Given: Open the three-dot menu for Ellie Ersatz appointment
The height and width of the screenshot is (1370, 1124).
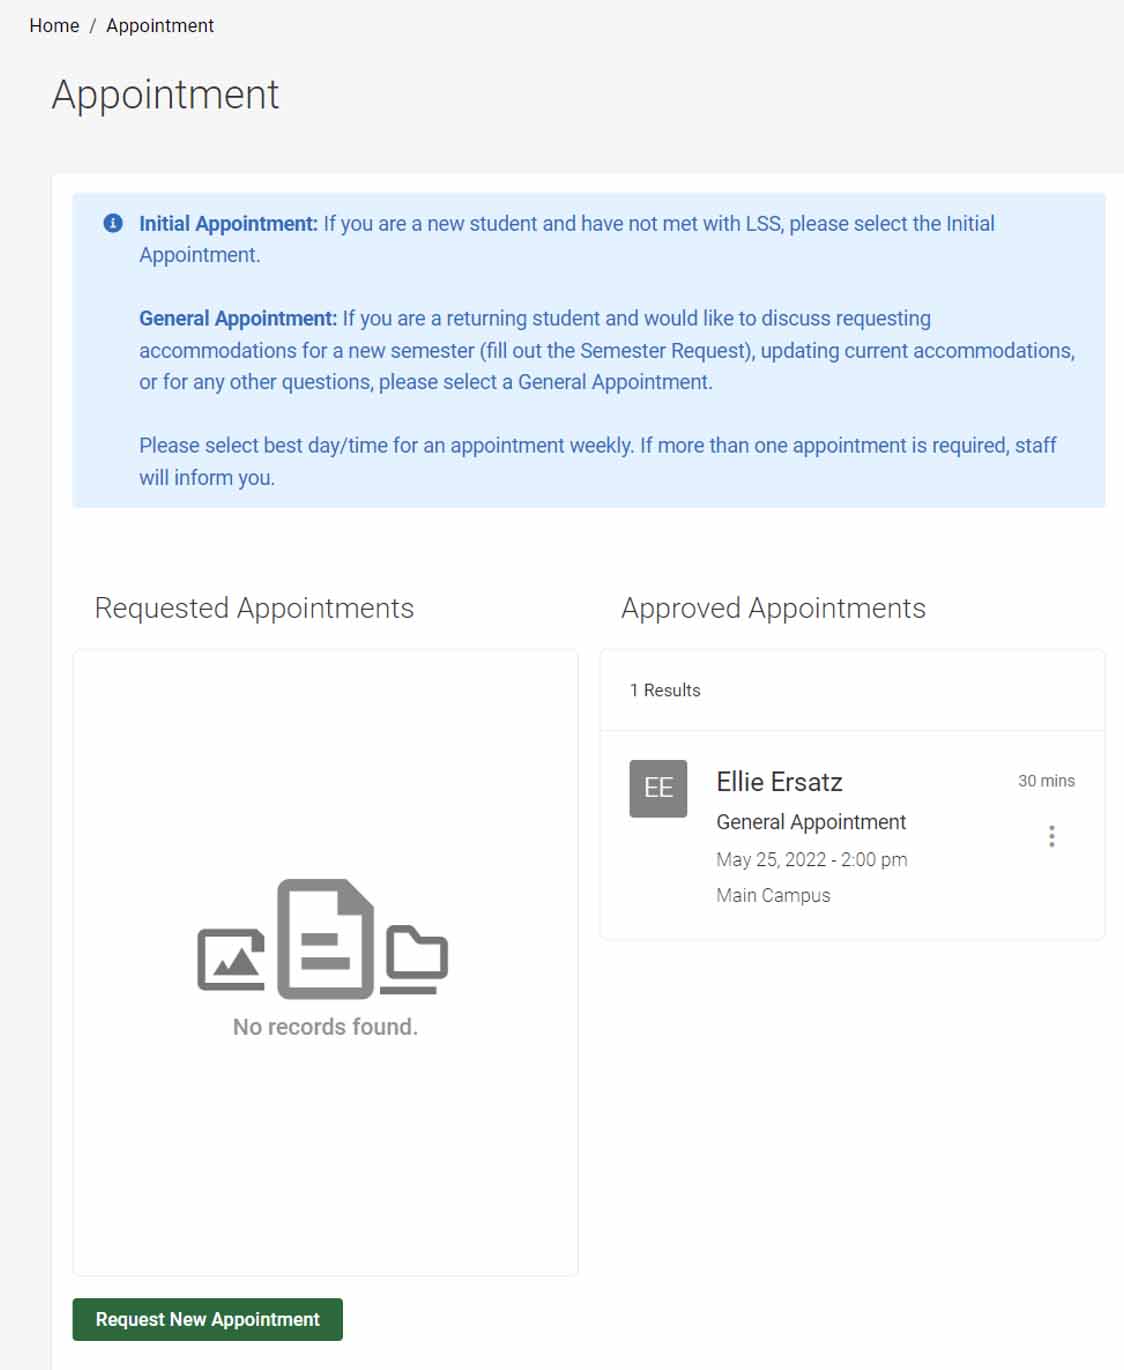Looking at the screenshot, I should pos(1051,836).
